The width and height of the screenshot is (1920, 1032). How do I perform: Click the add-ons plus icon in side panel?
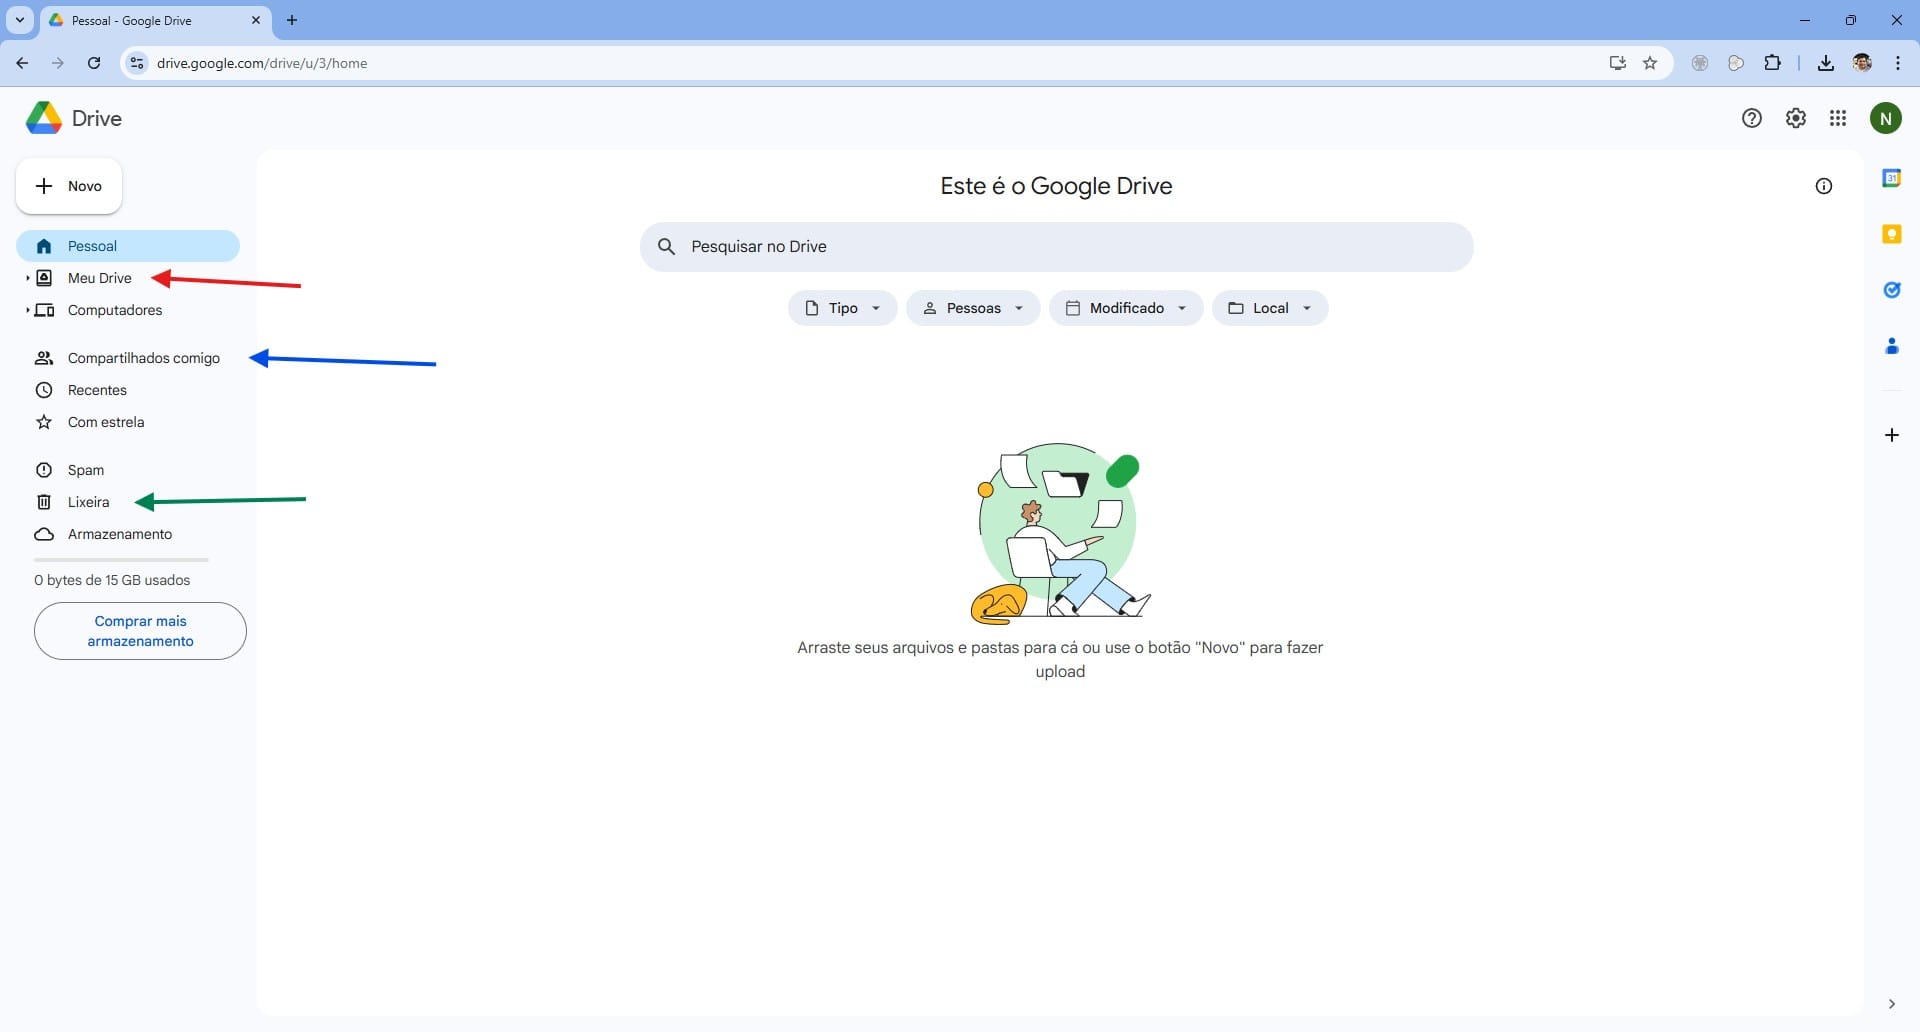click(x=1891, y=435)
